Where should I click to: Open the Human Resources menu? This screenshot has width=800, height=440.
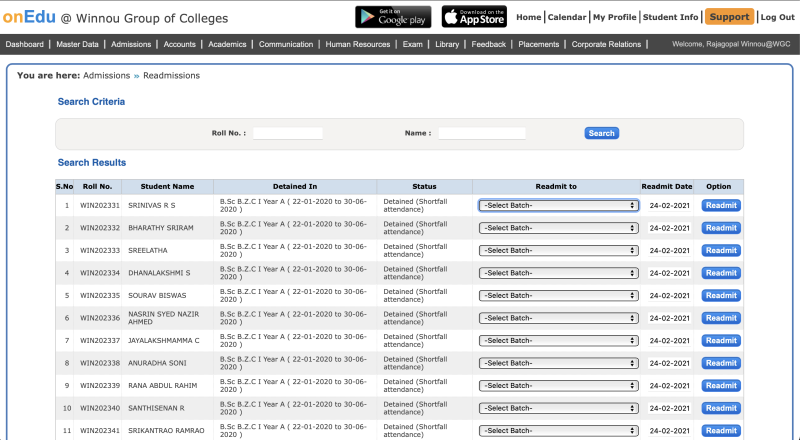(x=358, y=45)
